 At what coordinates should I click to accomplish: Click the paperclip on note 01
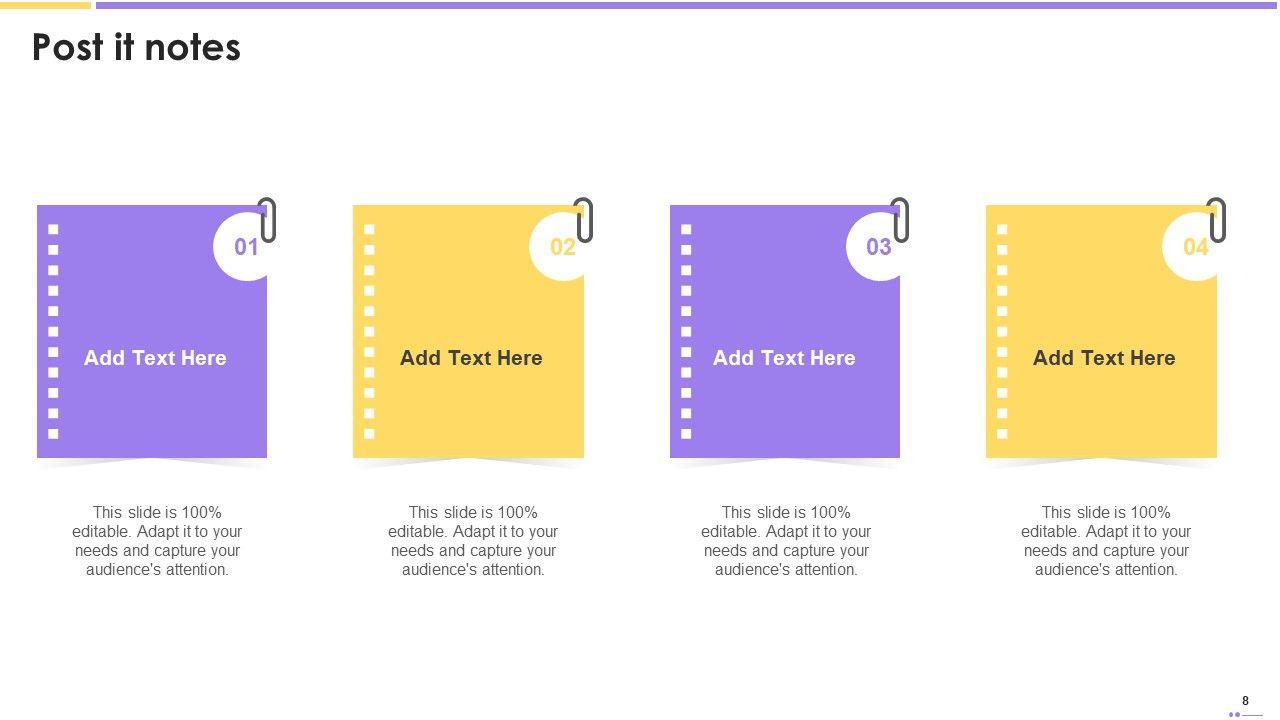pyautogui.click(x=267, y=220)
